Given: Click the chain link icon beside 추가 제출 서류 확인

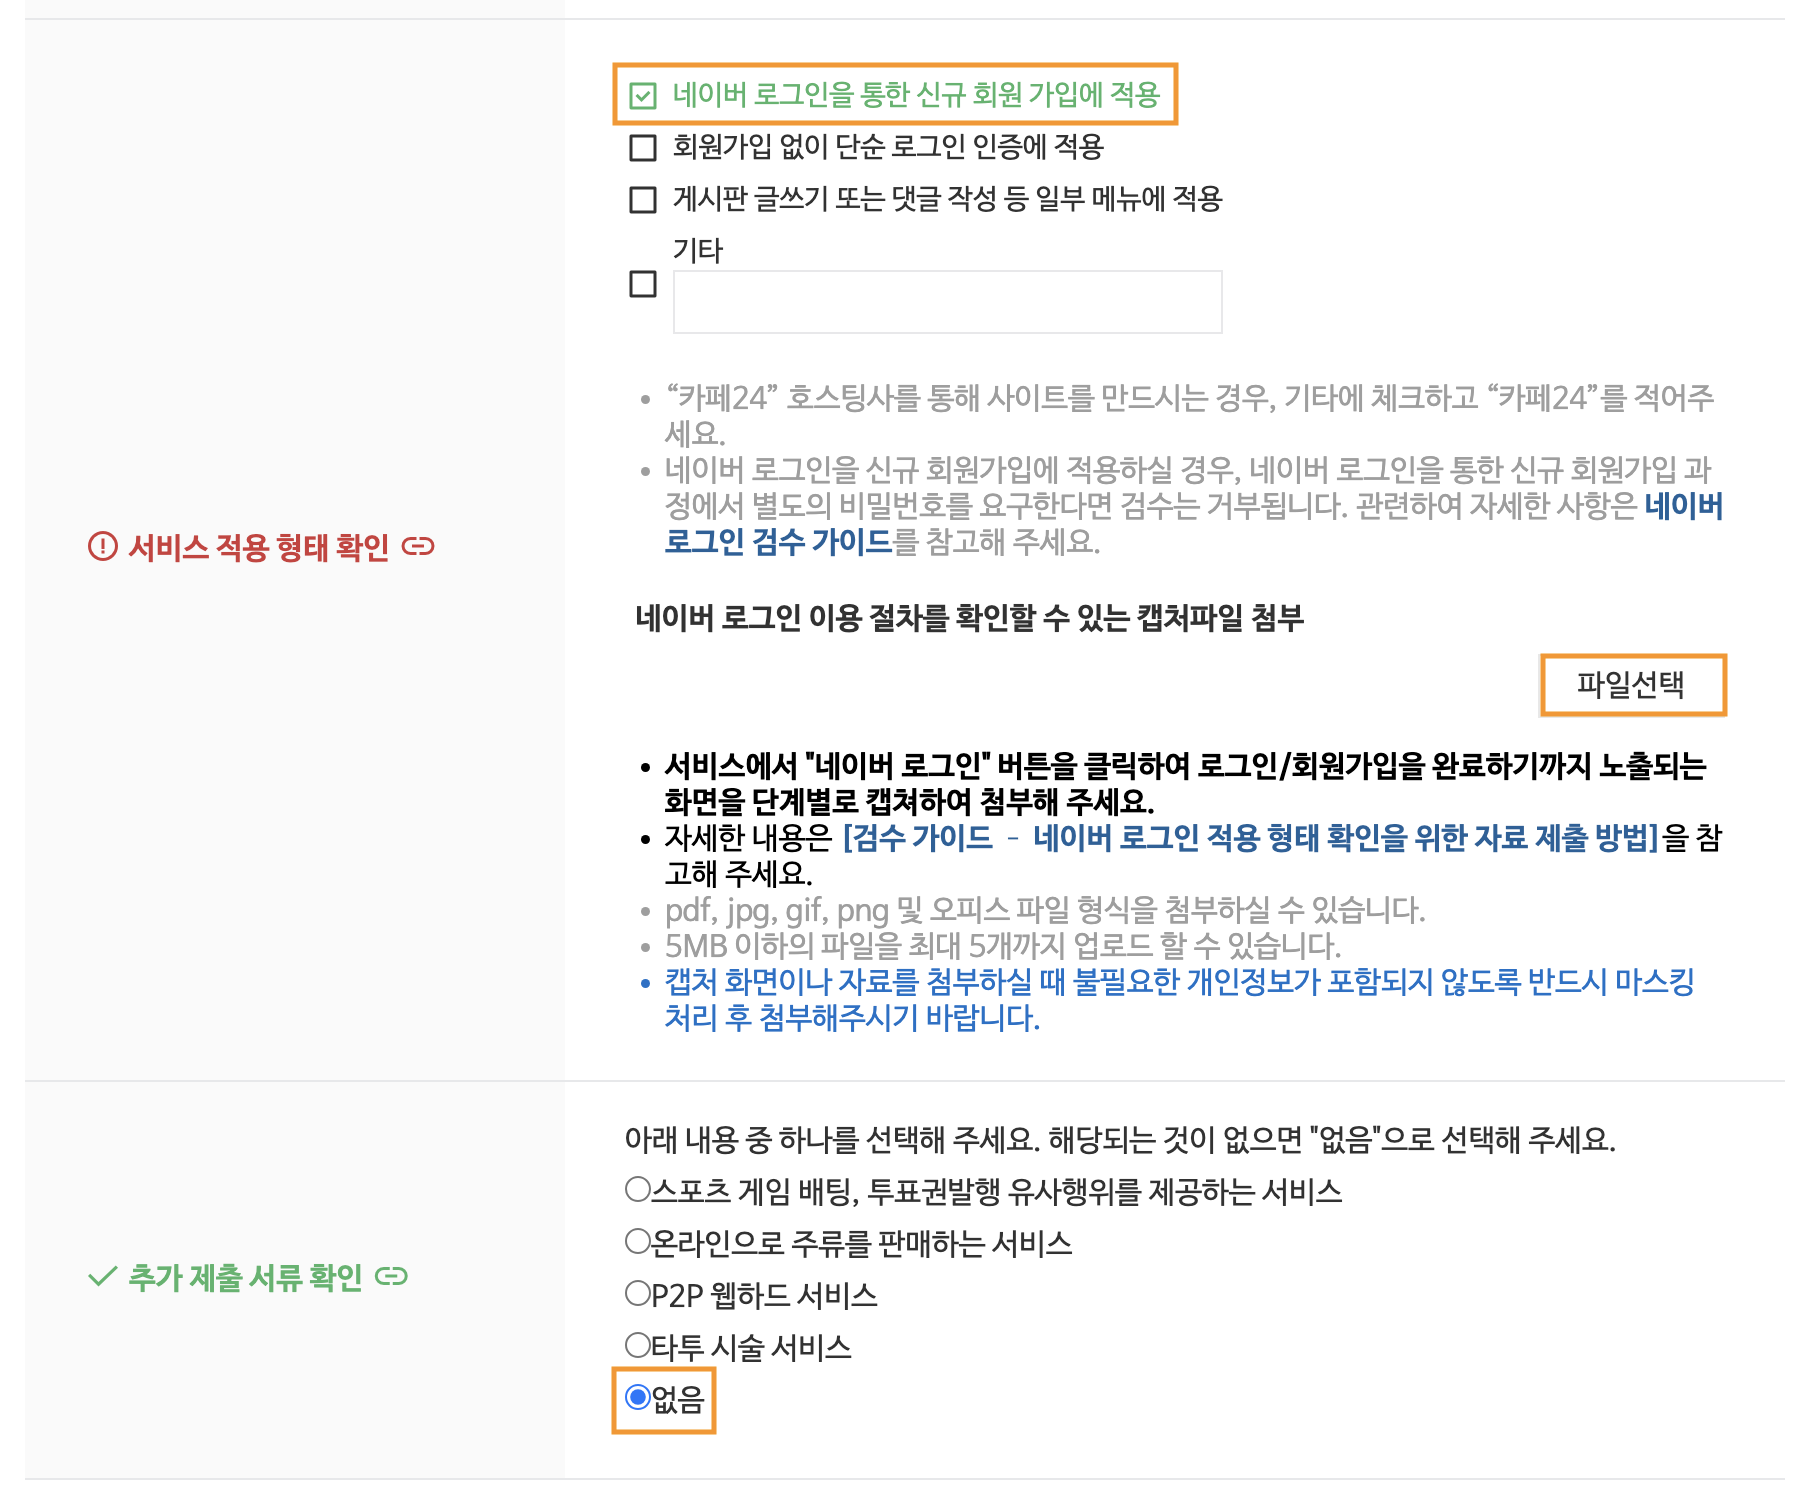Looking at the screenshot, I should point(391,1276).
